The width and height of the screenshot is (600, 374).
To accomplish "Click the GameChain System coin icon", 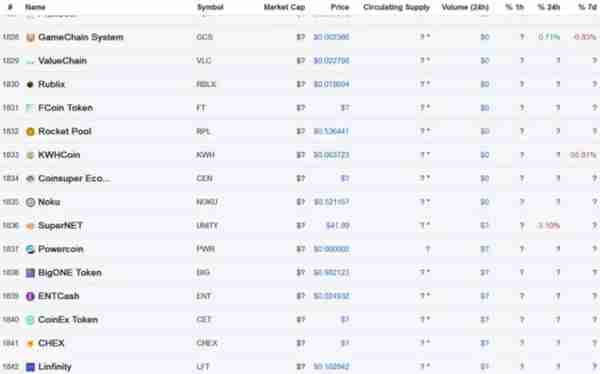I will point(30,38).
